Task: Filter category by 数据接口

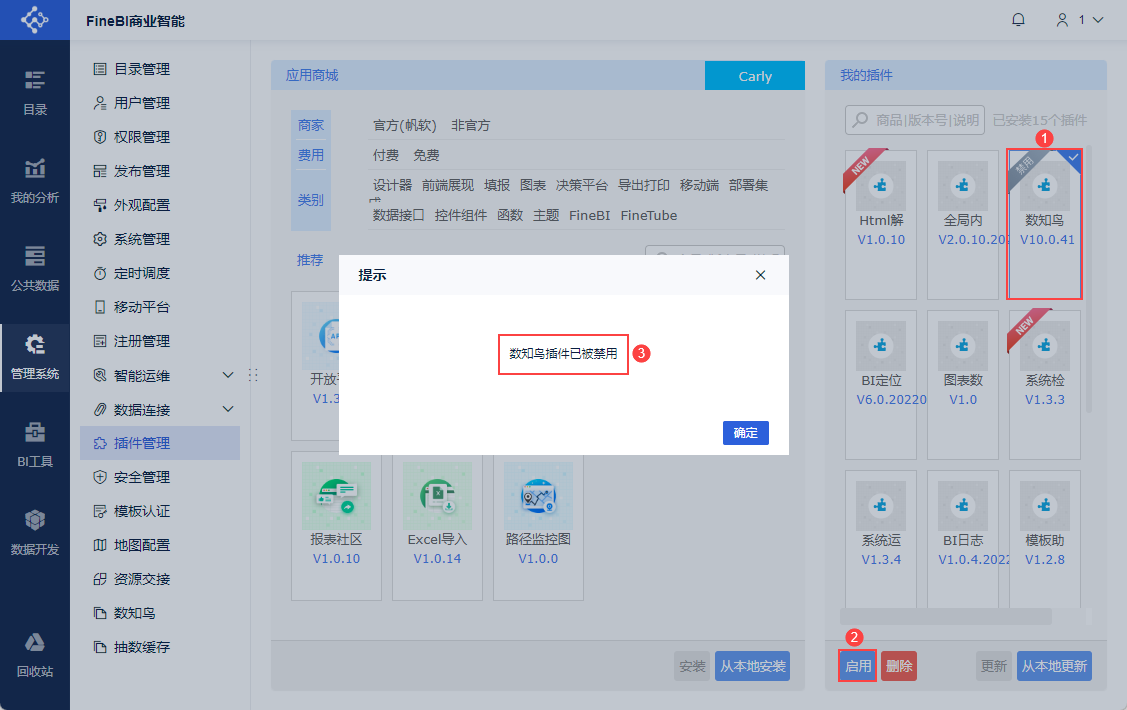Action: point(398,216)
